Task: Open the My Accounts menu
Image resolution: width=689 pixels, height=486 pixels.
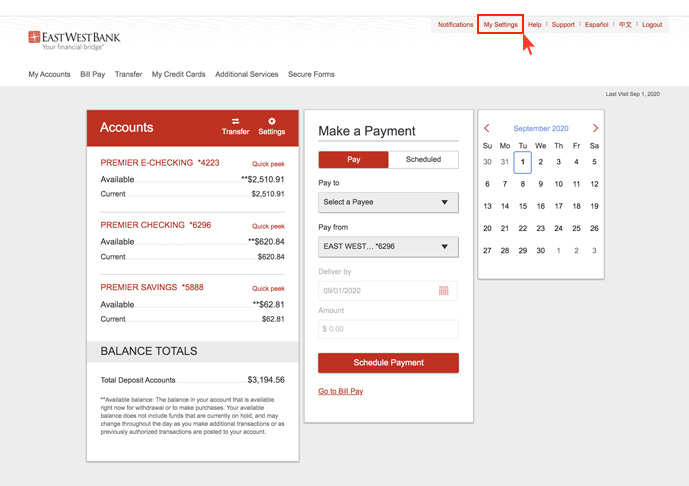Action: 49,74
